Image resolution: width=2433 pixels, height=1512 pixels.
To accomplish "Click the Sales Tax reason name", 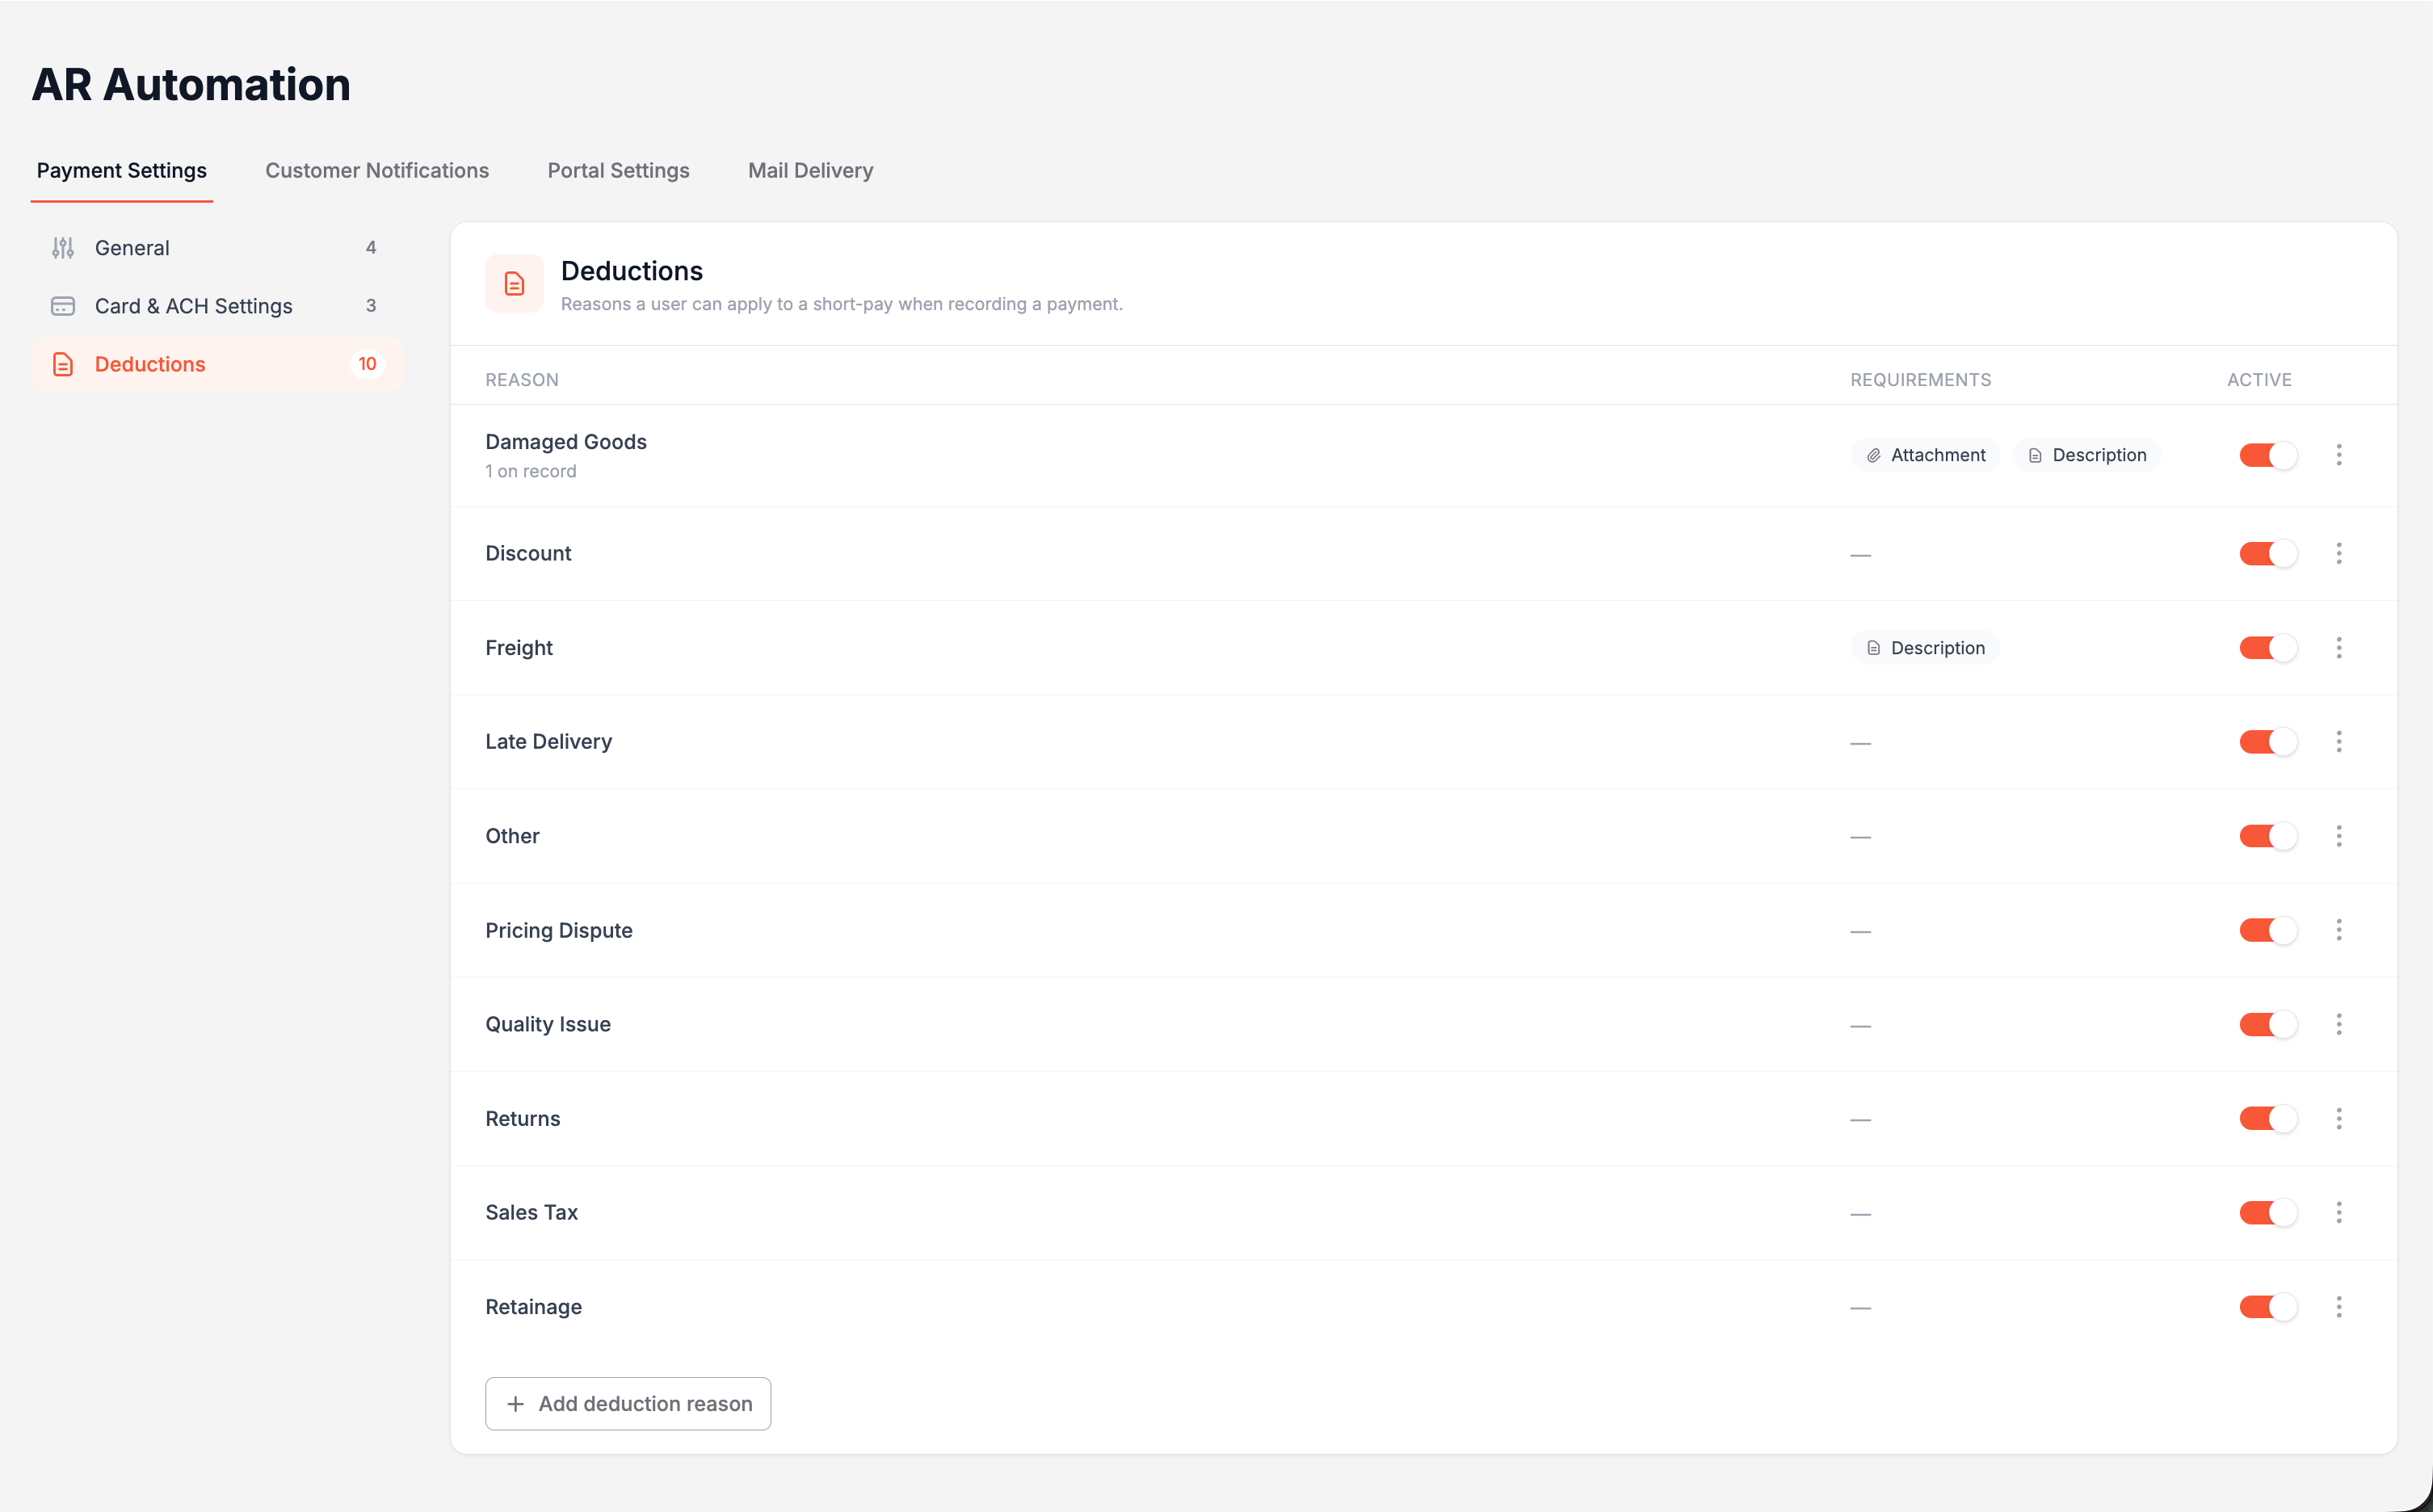I will (532, 1213).
